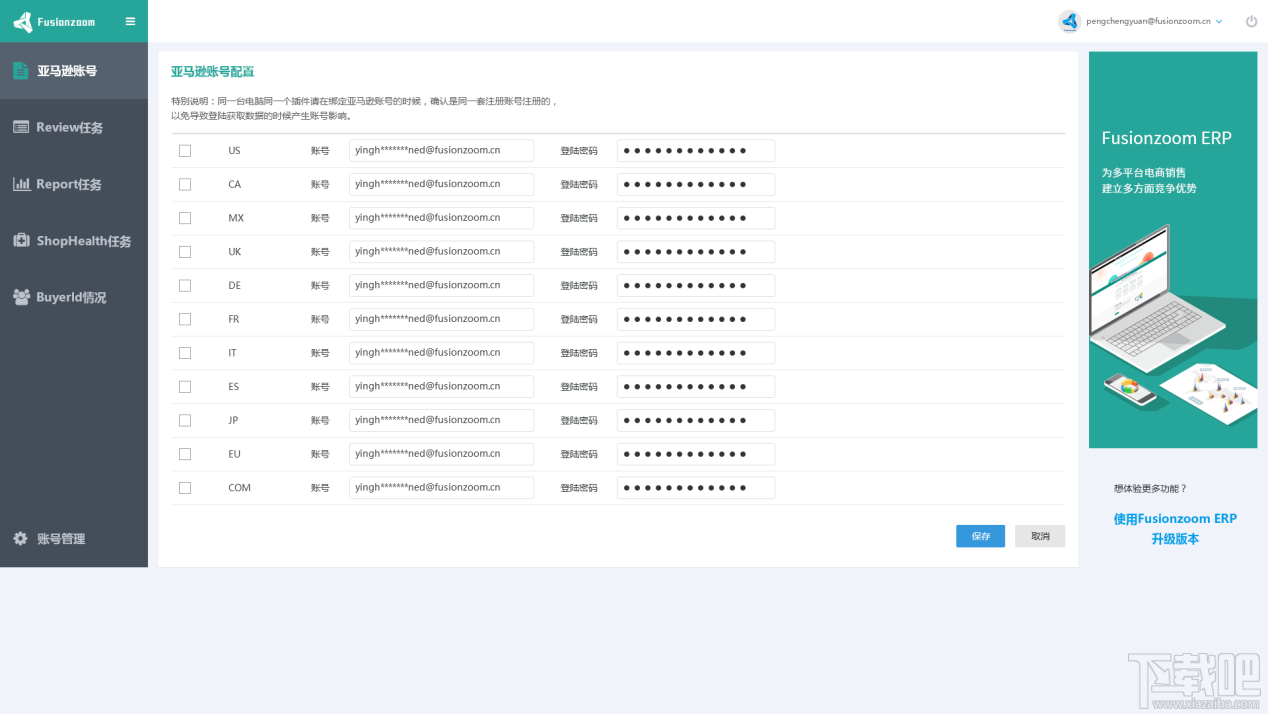Tick the IT marketplace checkbox
The image size is (1268, 714).
pyautogui.click(x=185, y=353)
